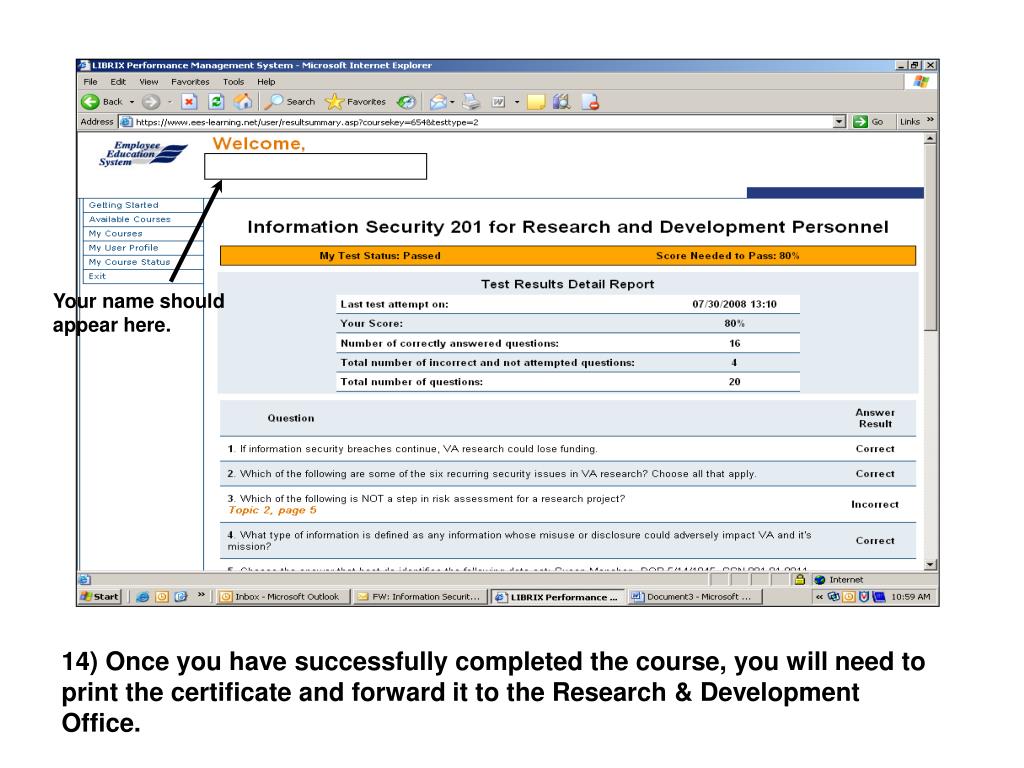The image size is (1024, 768).
Task: Click the Score Needed to Pass: 80% text
Action: 728,256
